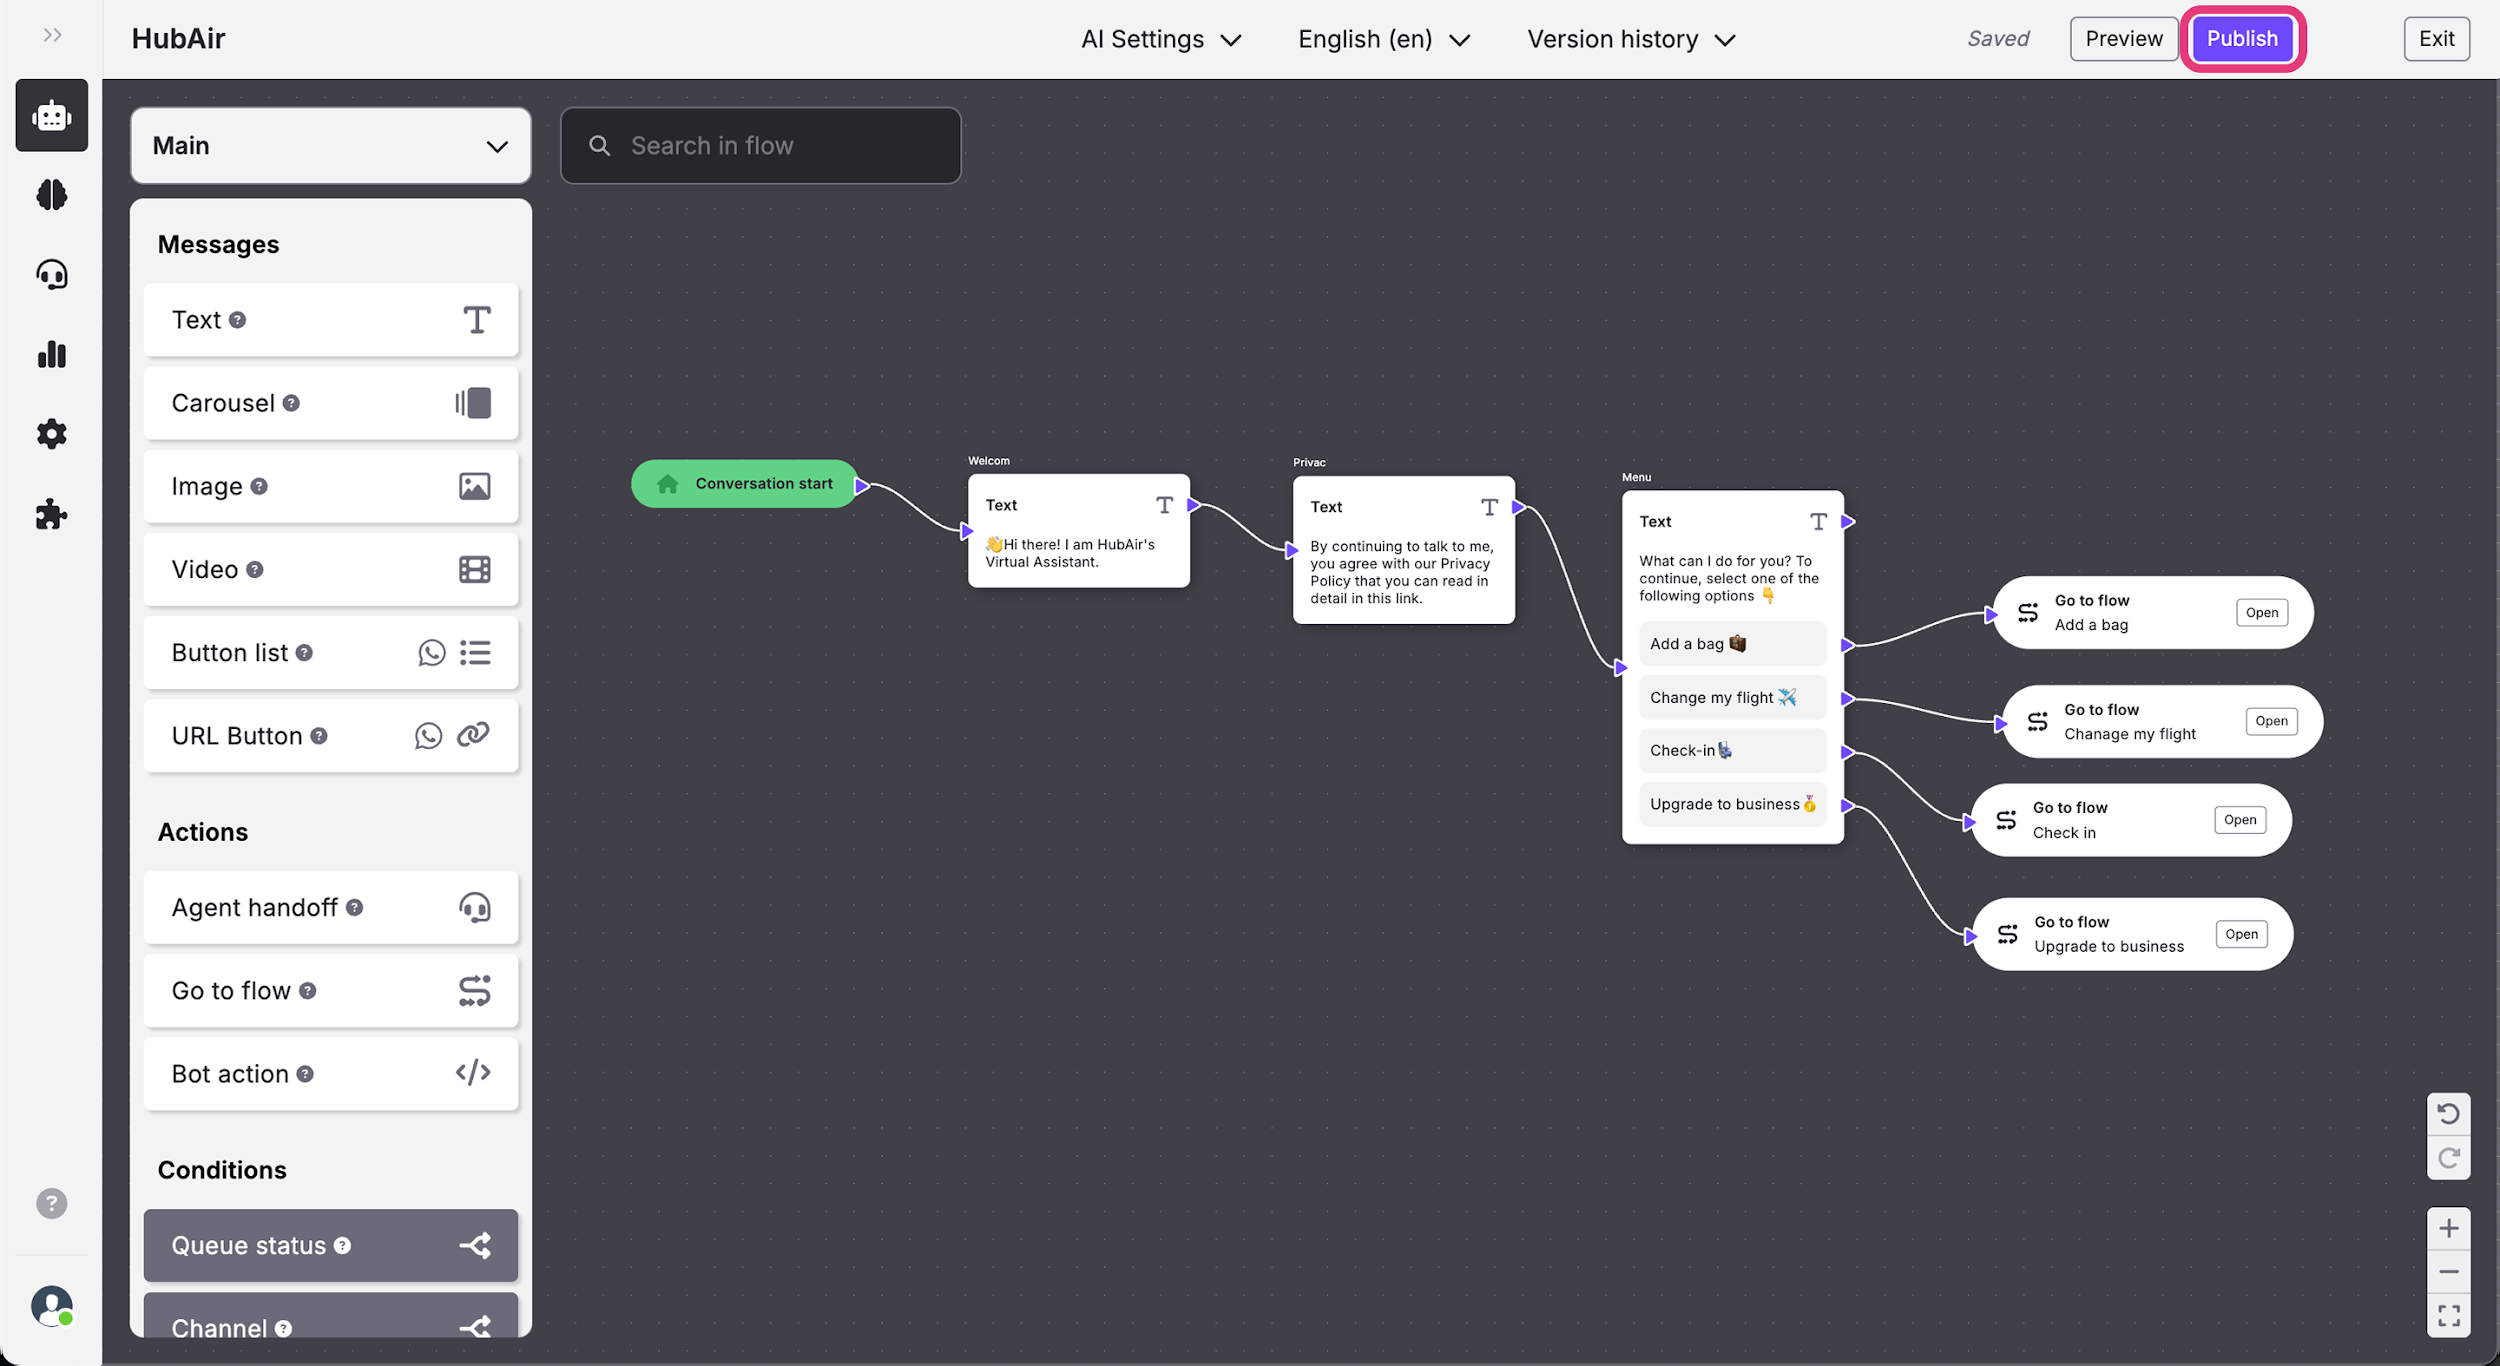The width and height of the screenshot is (2500, 1366).
Task: Open analytics bar chart sidebar icon
Action: [52, 354]
